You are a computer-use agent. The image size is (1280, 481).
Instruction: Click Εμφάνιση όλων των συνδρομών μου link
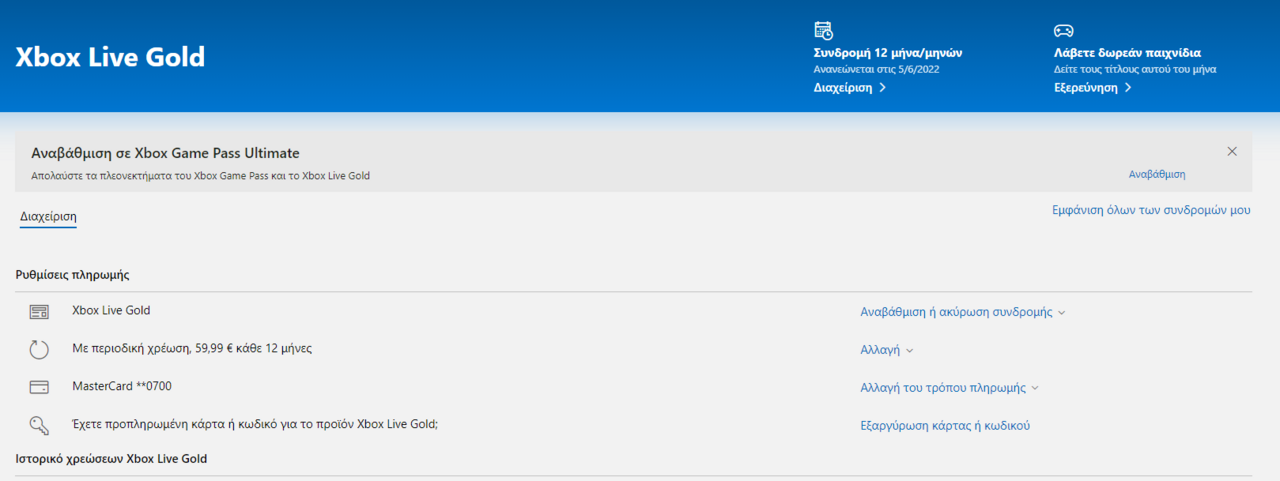click(x=1151, y=211)
